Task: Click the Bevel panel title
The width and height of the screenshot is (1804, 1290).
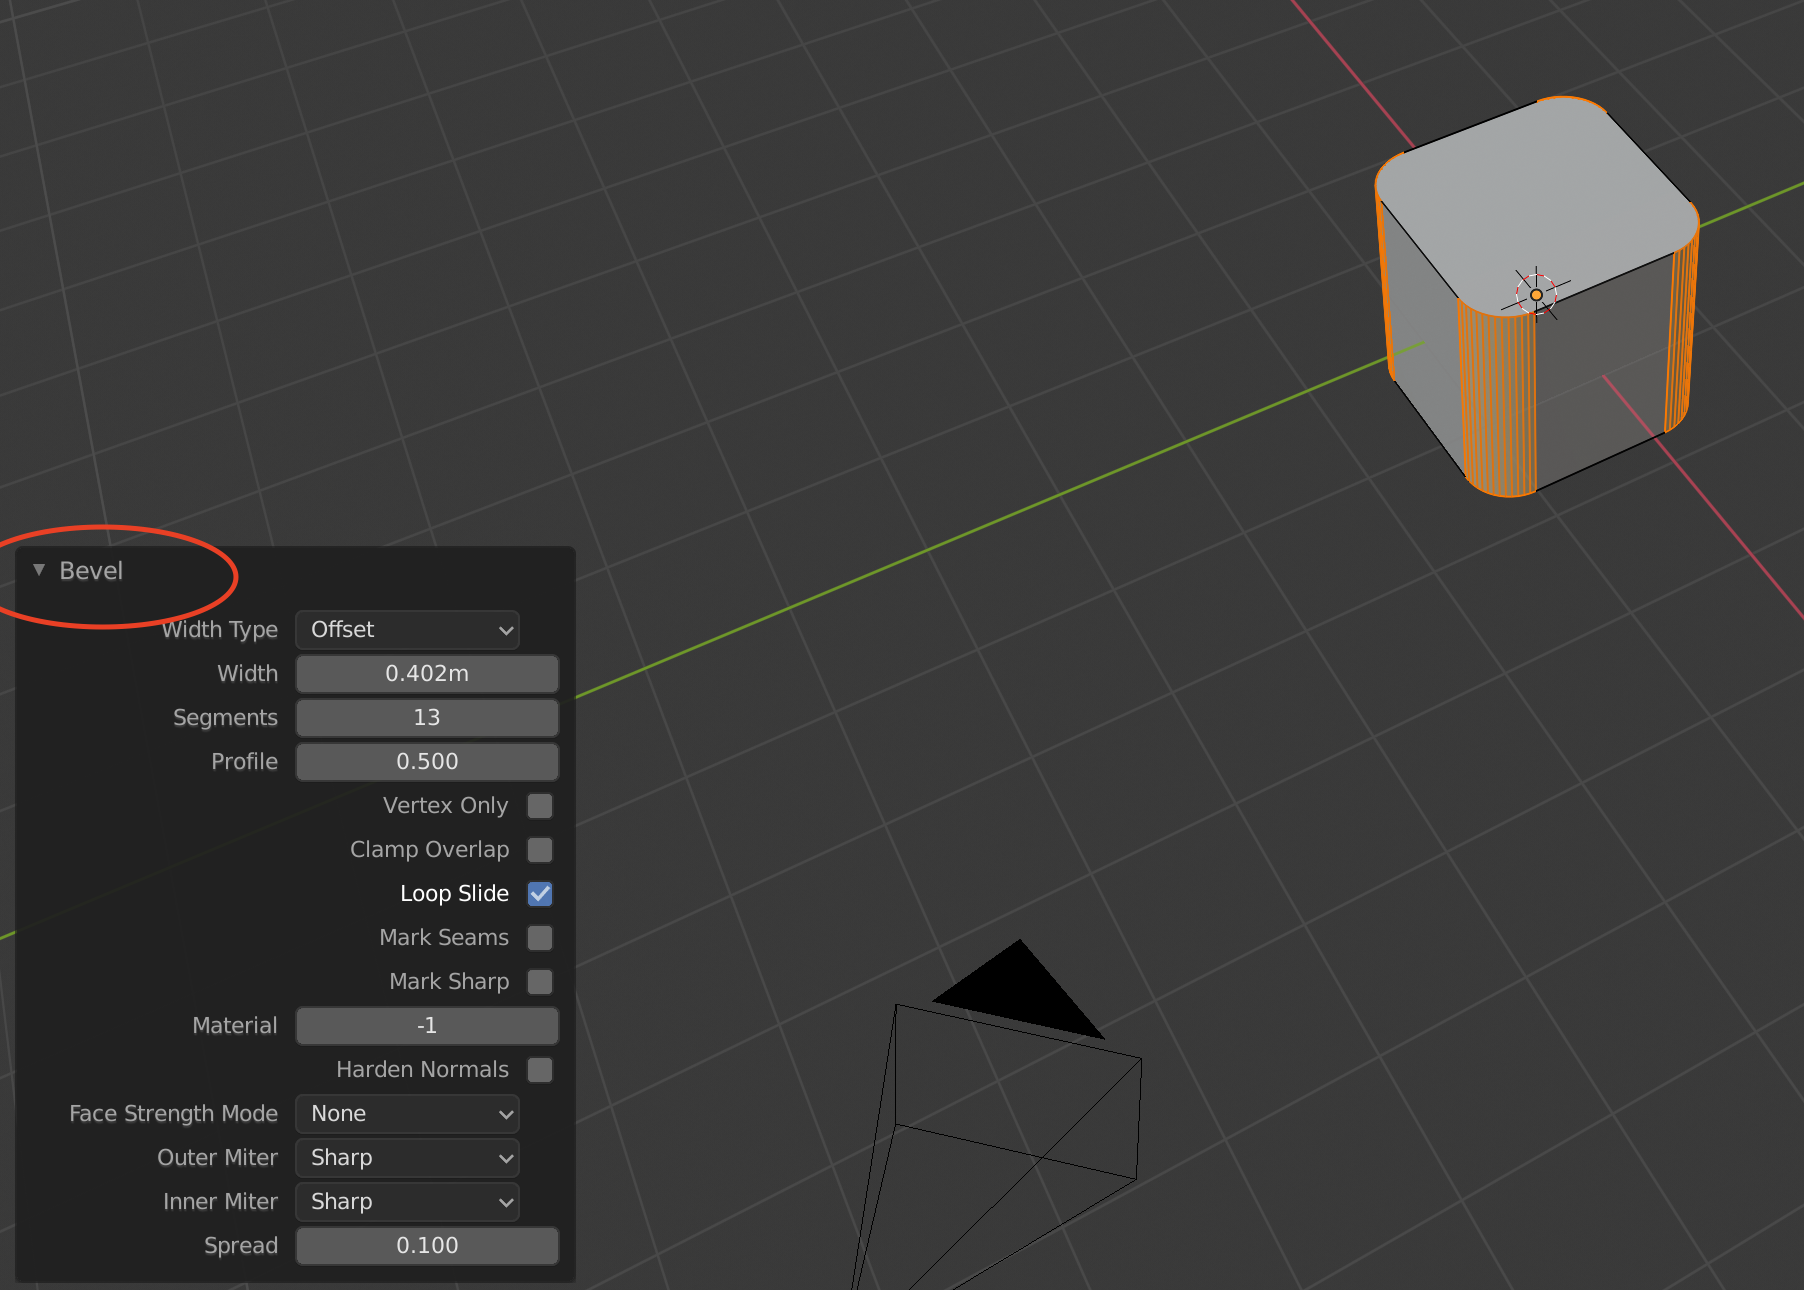Action: (91, 571)
